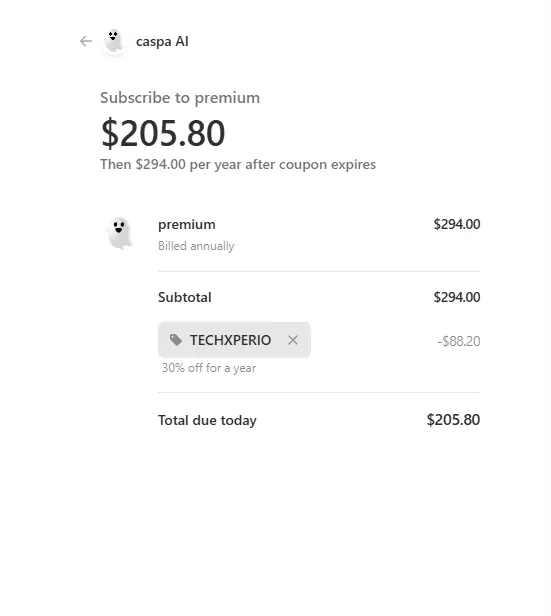The image size is (551, 616).
Task: Select the TECHXPERIO coupon code text
Action: 231,340
